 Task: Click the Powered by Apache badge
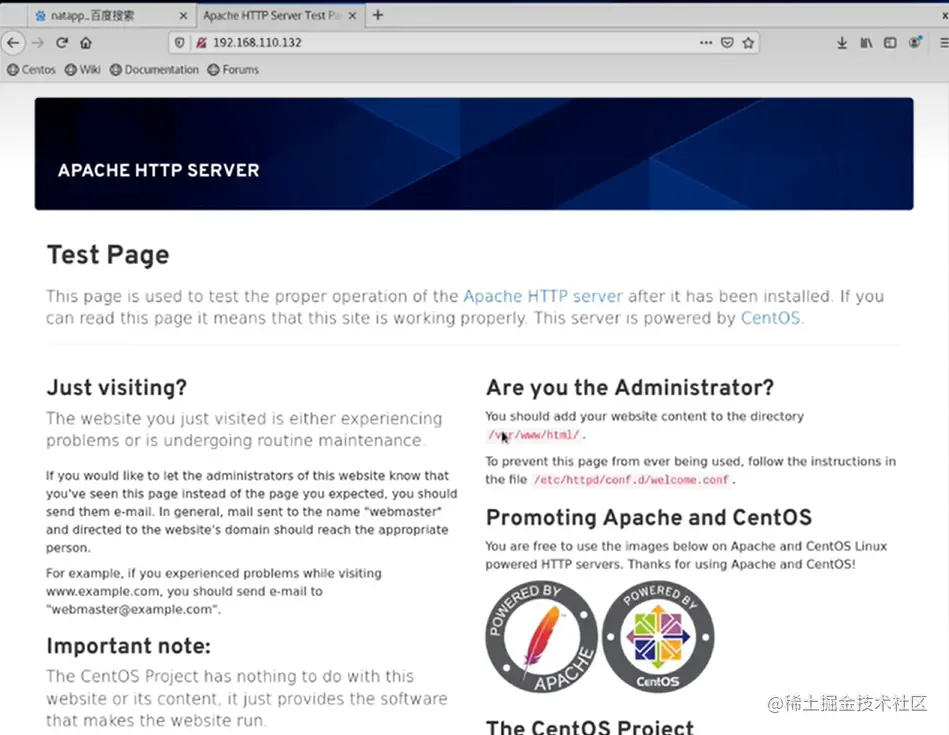(542, 637)
